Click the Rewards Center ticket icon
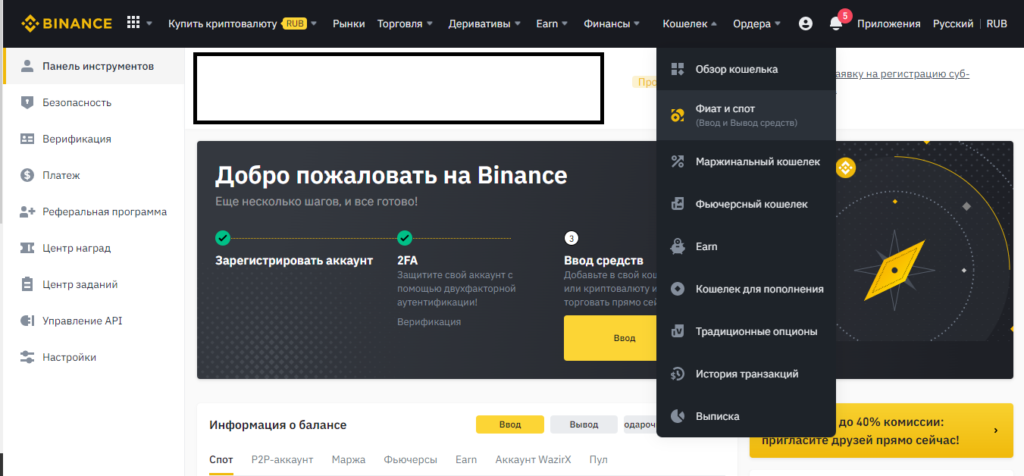Viewport: 1024px width, 476px height. tap(27, 248)
